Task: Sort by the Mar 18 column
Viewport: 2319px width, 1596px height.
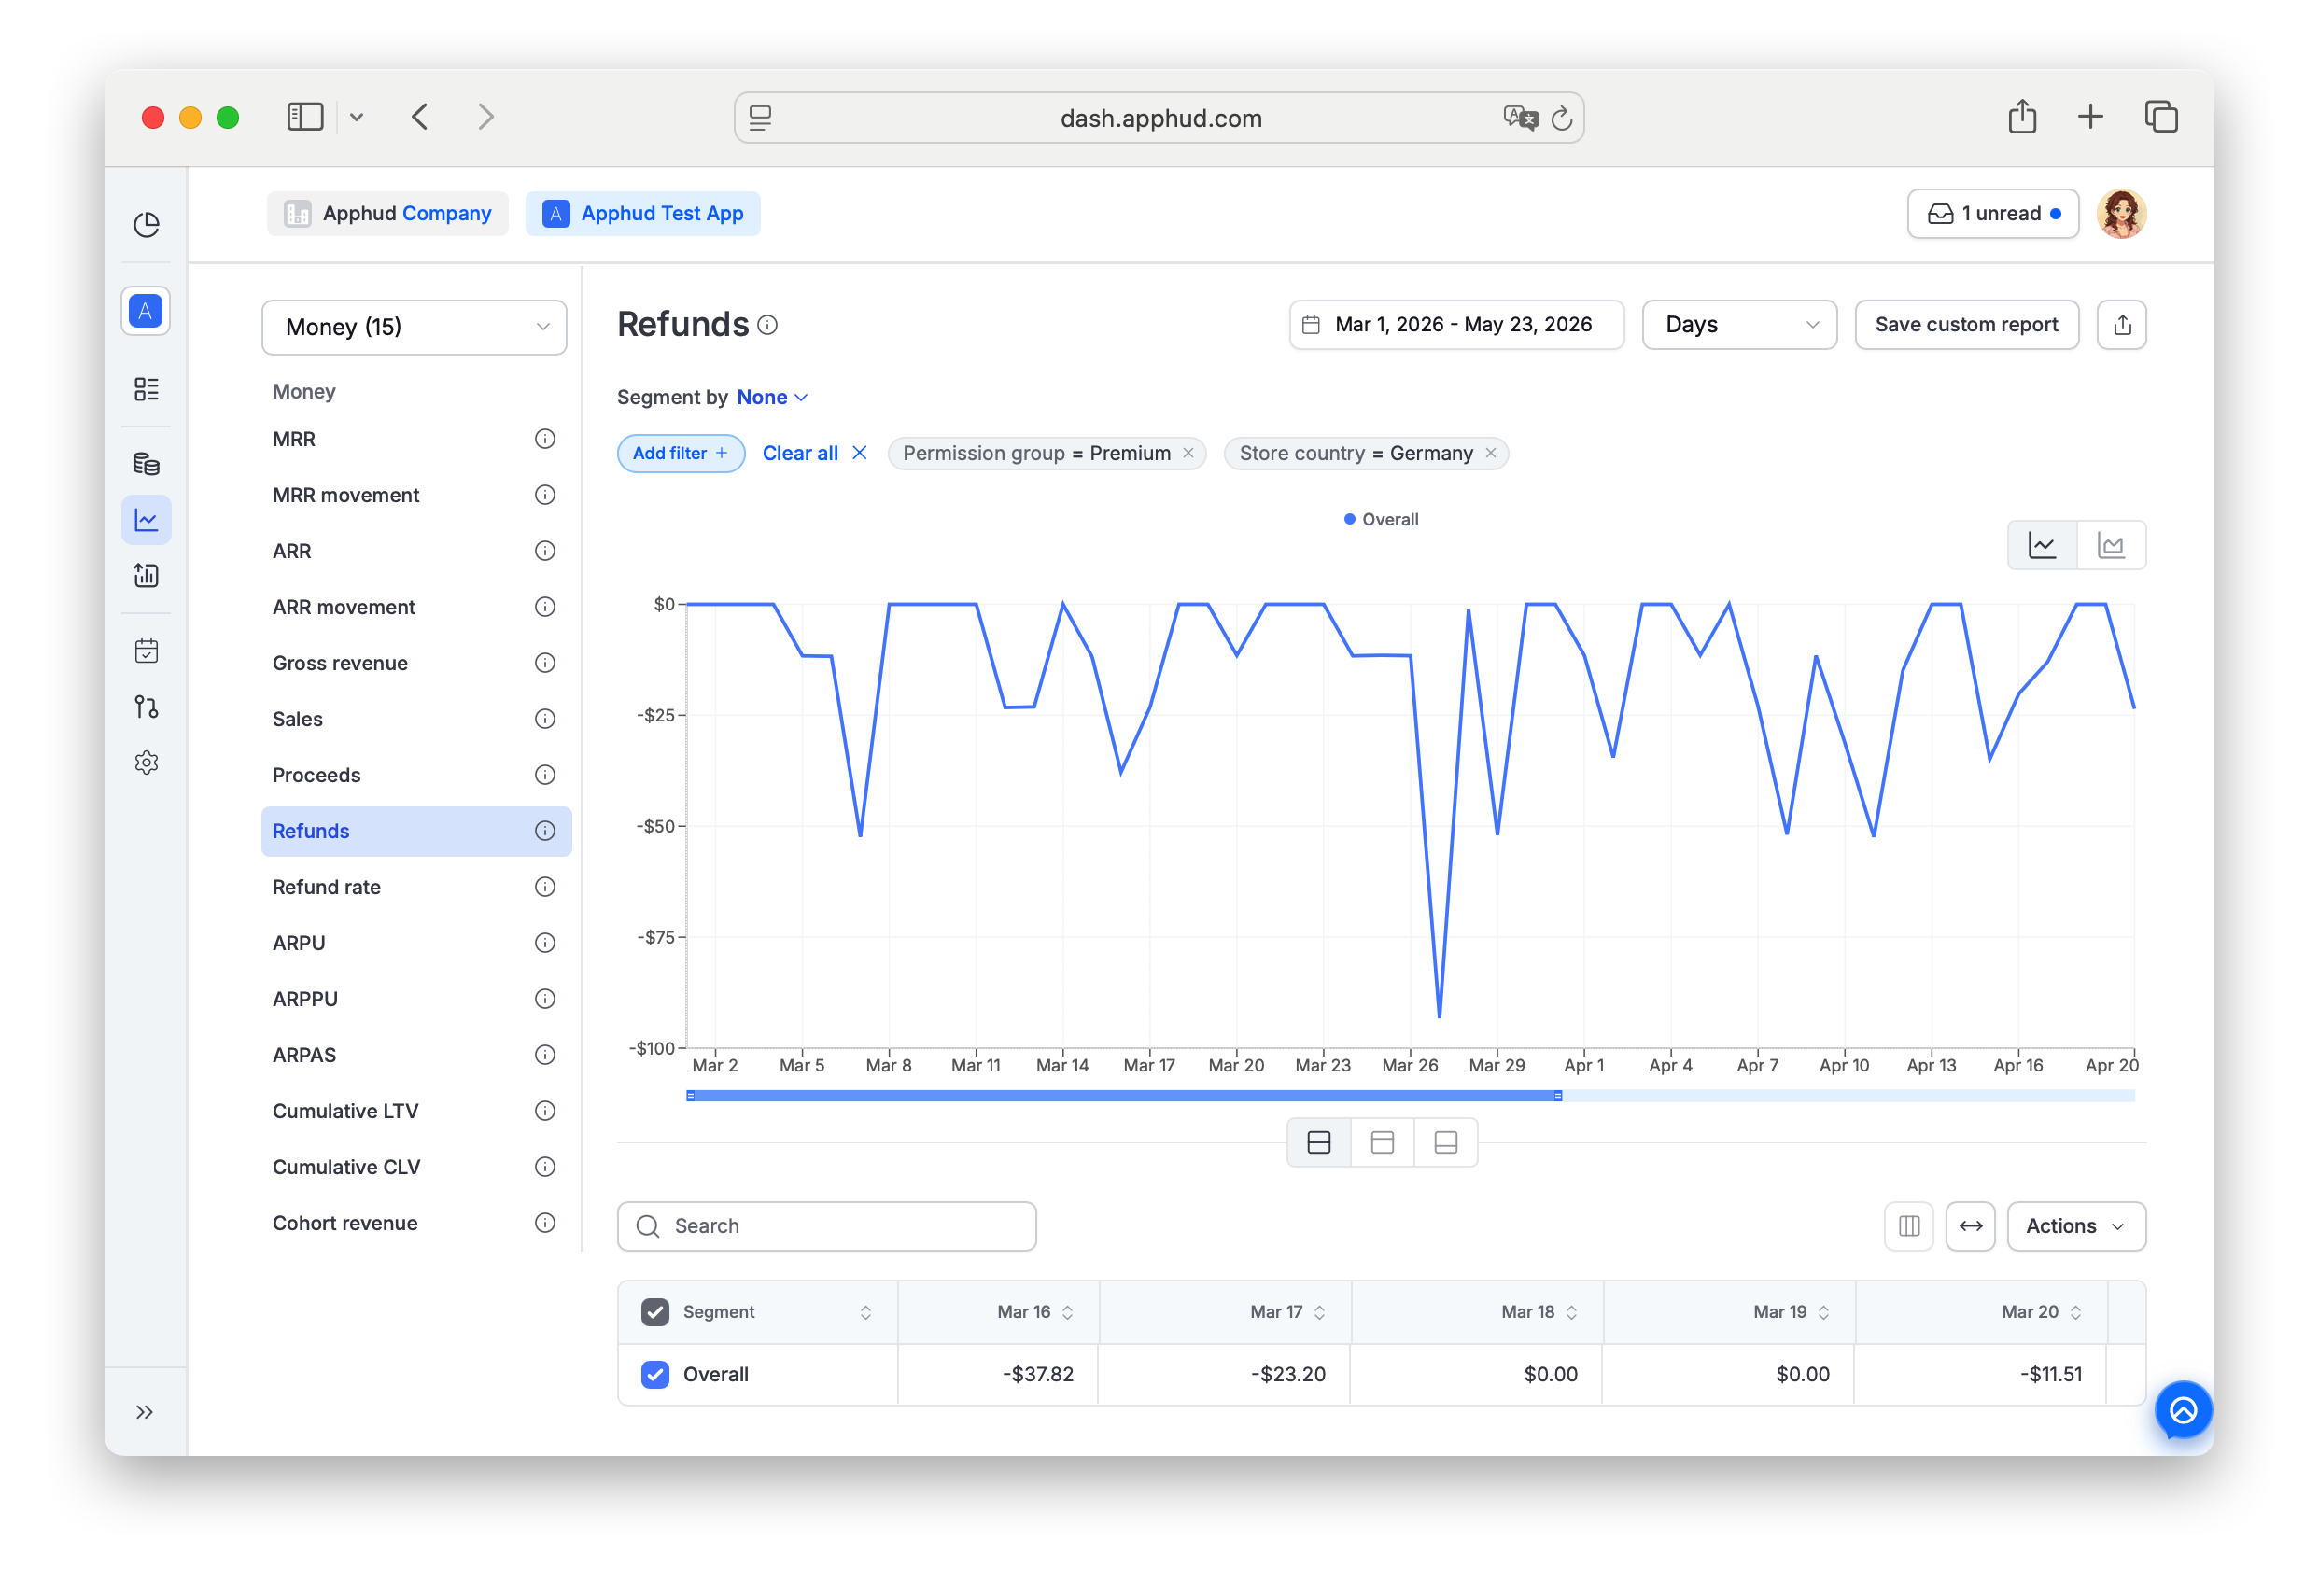Action: click(1571, 1312)
